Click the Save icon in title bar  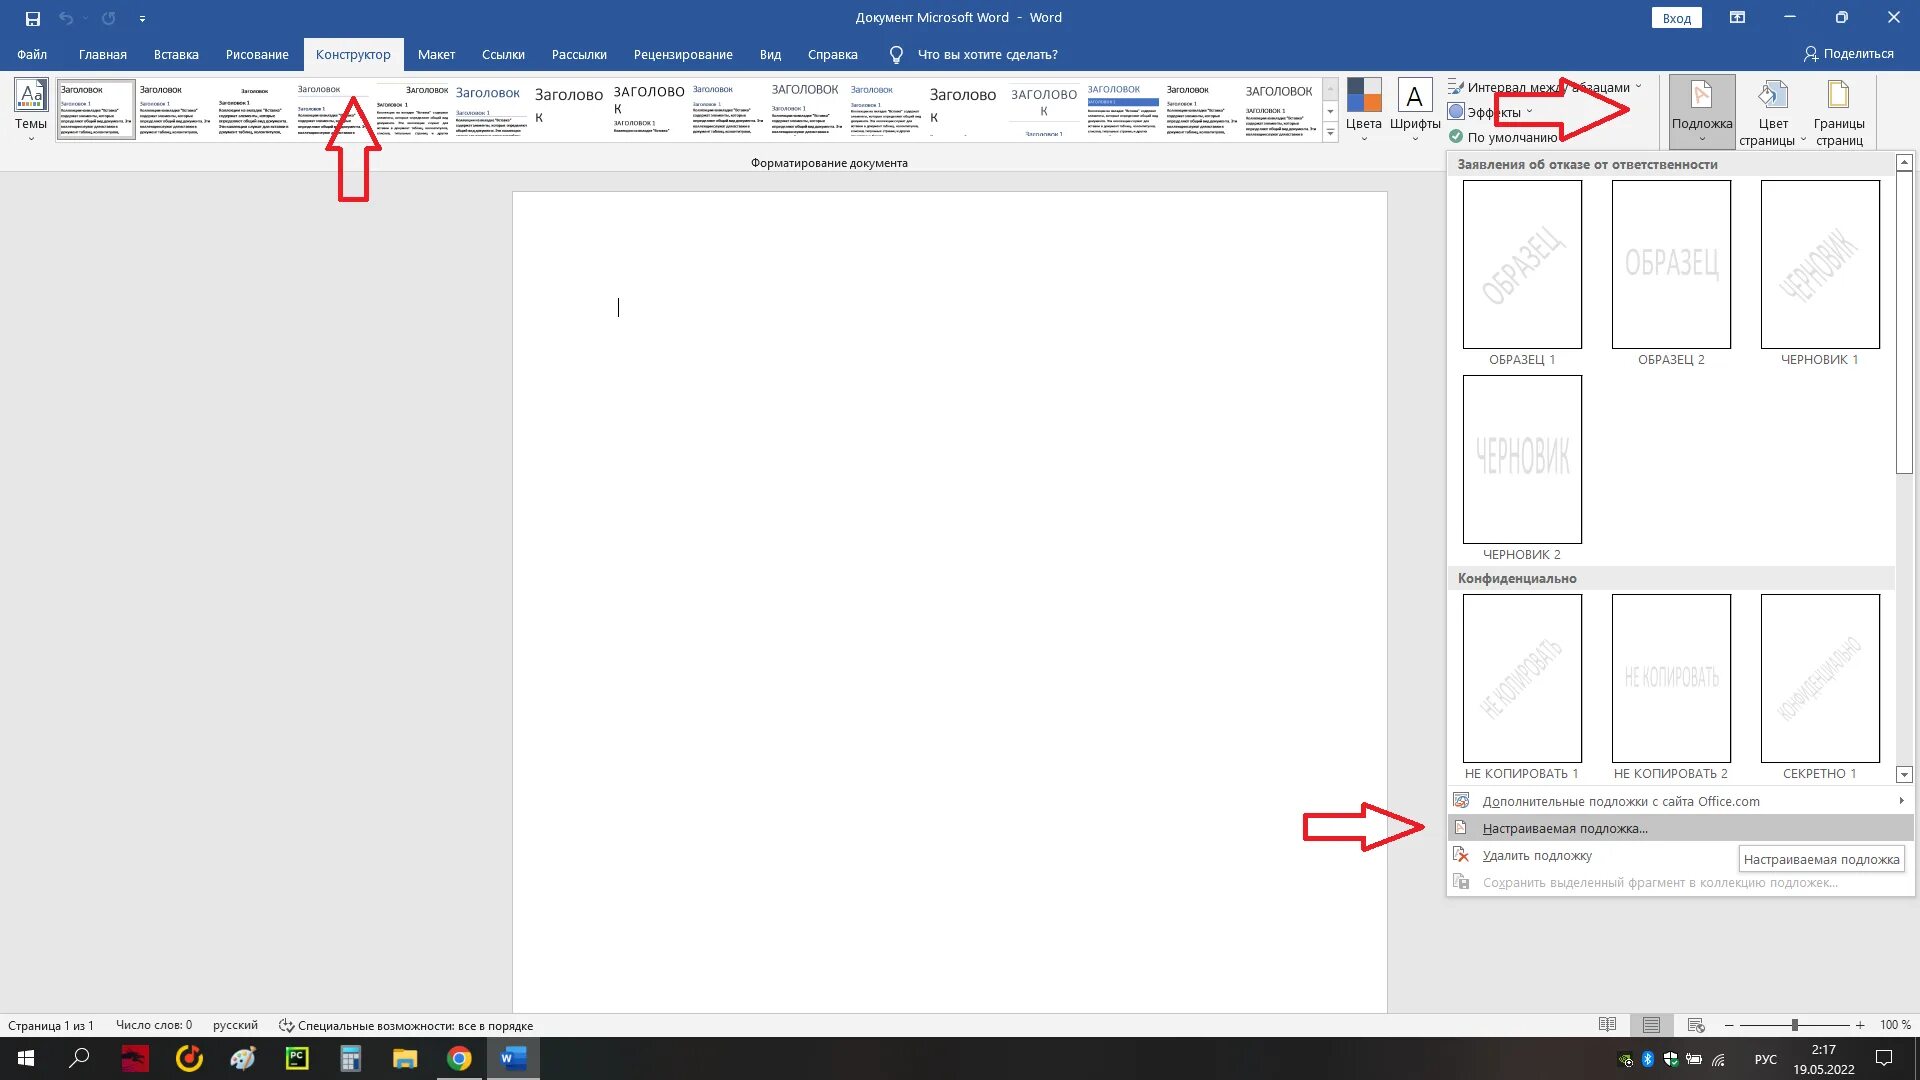pos(32,18)
